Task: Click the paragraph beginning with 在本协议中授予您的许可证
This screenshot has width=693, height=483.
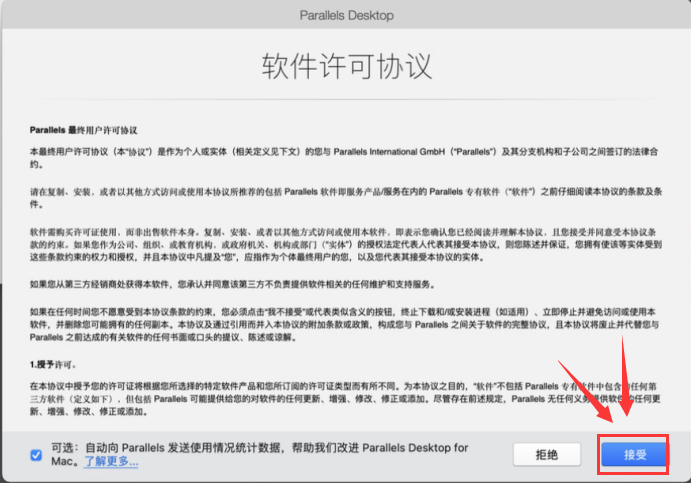Action: tap(330, 397)
